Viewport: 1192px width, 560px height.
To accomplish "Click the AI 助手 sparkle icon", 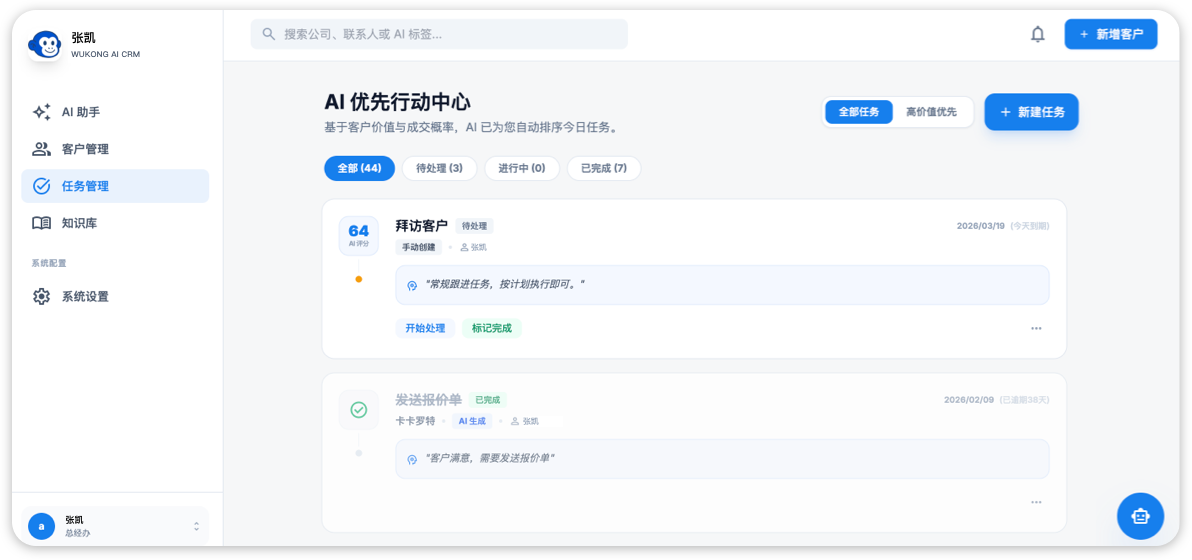I will (x=41, y=112).
